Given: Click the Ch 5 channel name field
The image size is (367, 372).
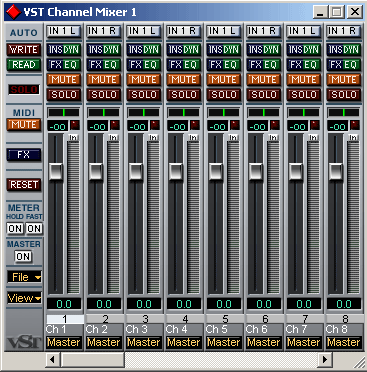Looking at the screenshot, I should pyautogui.click(x=224, y=329).
